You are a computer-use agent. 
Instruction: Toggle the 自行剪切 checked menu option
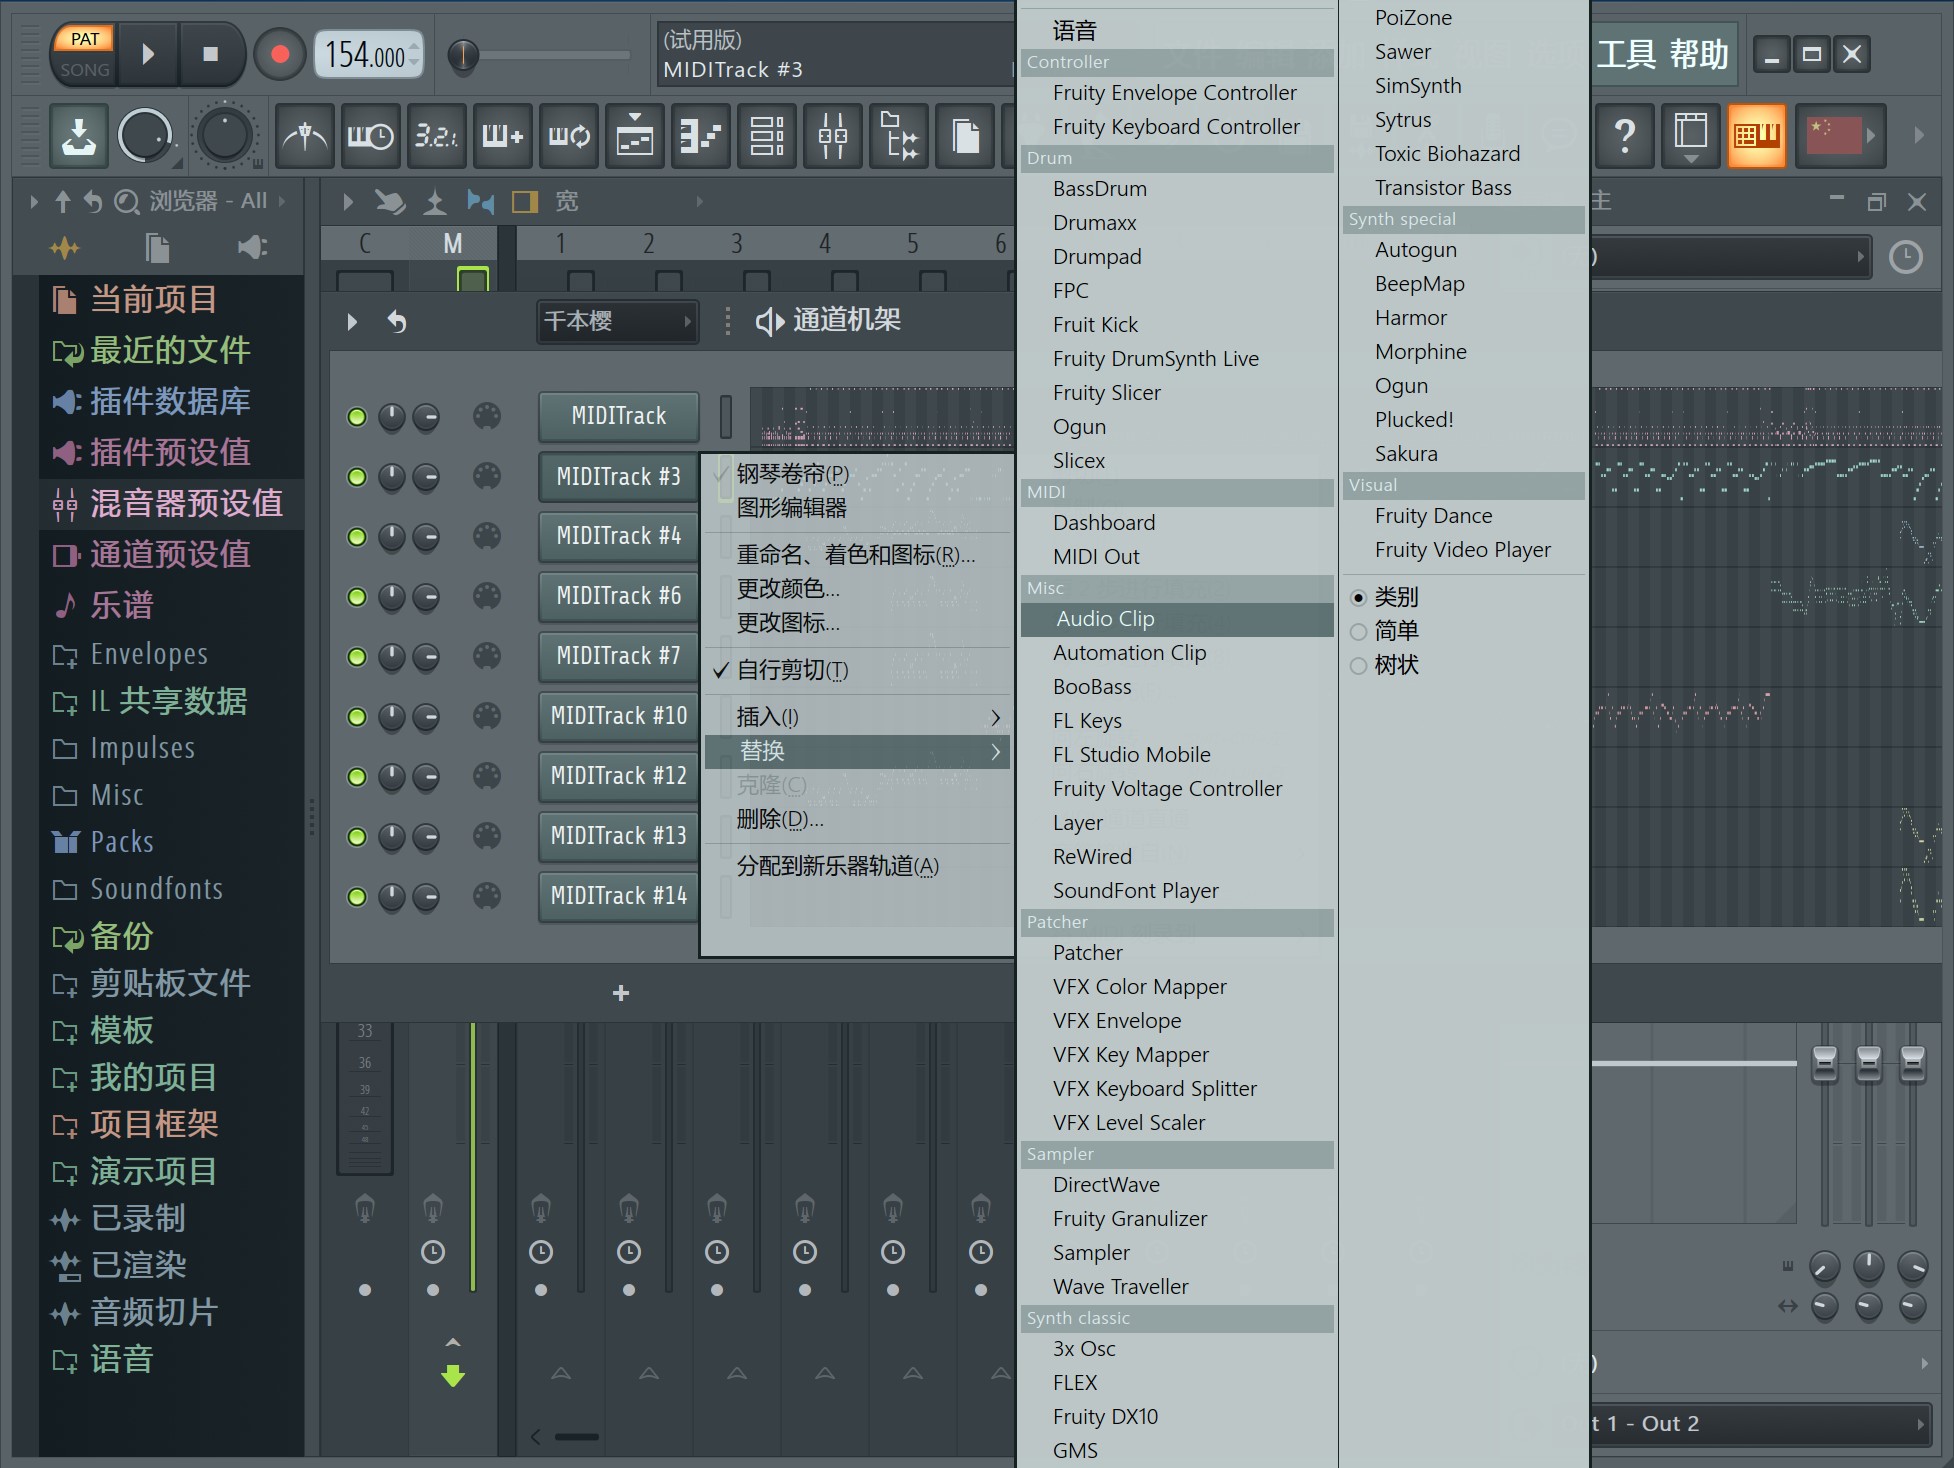(857, 670)
